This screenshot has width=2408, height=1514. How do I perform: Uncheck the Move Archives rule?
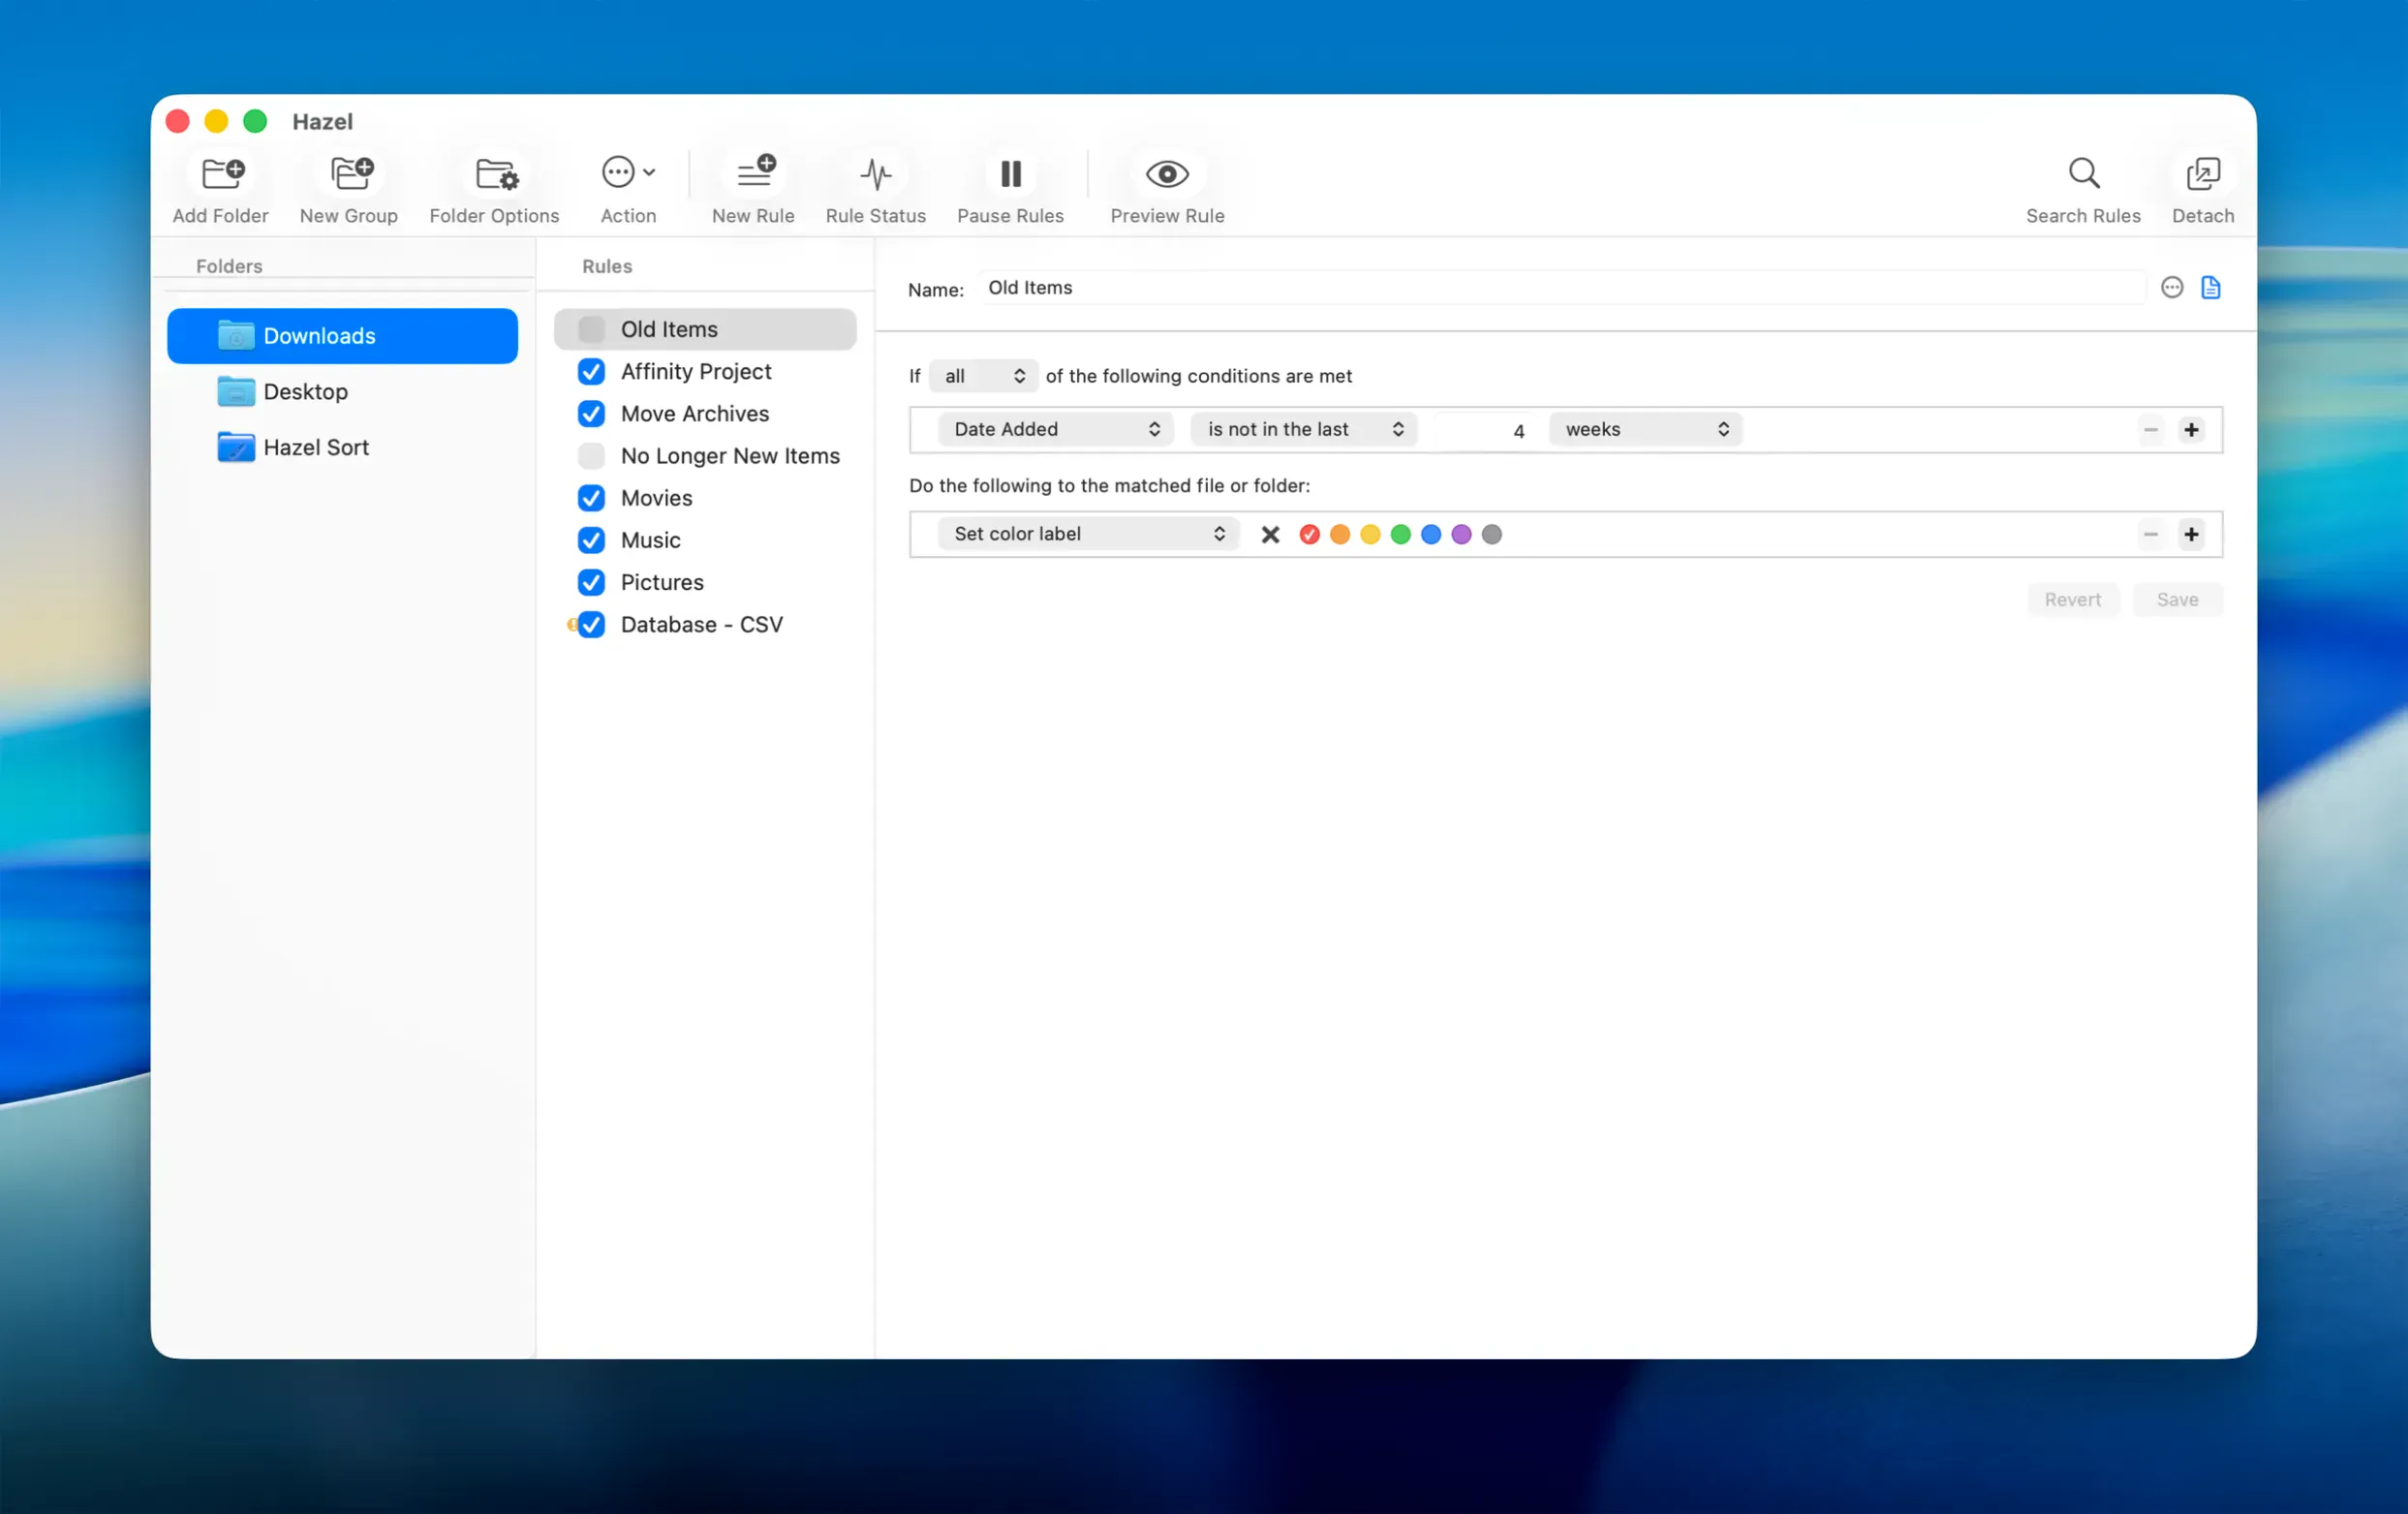(592, 414)
